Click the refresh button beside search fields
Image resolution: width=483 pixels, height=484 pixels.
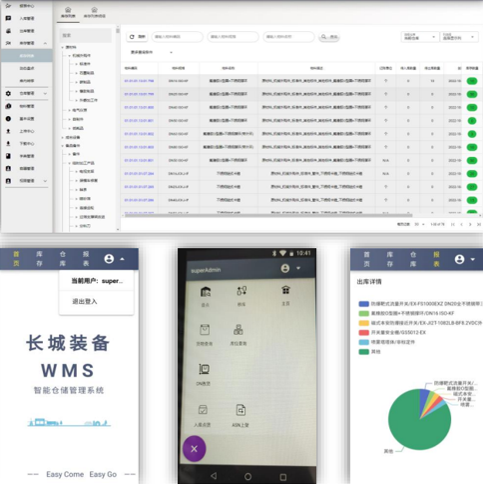tap(138, 37)
